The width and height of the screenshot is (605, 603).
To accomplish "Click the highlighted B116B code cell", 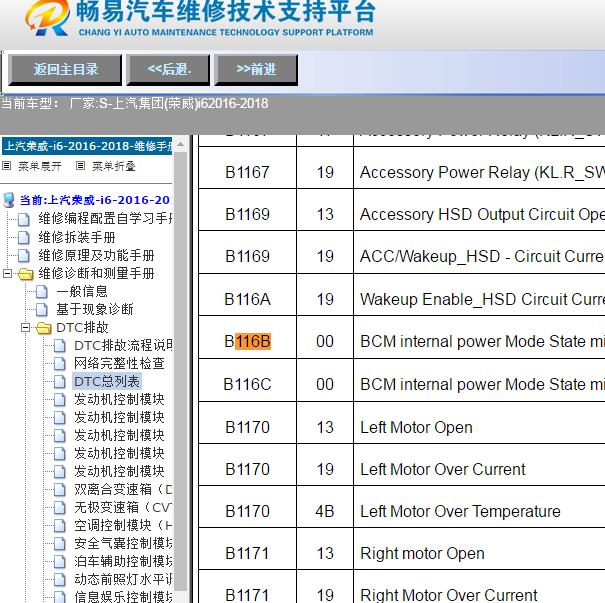I will pos(247,341).
